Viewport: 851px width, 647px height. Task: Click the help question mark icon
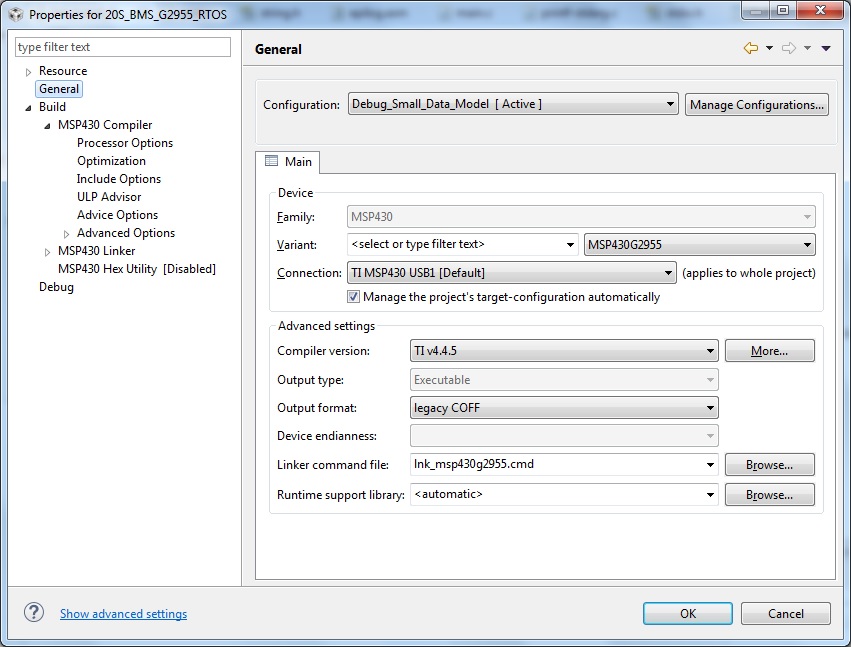tap(34, 613)
